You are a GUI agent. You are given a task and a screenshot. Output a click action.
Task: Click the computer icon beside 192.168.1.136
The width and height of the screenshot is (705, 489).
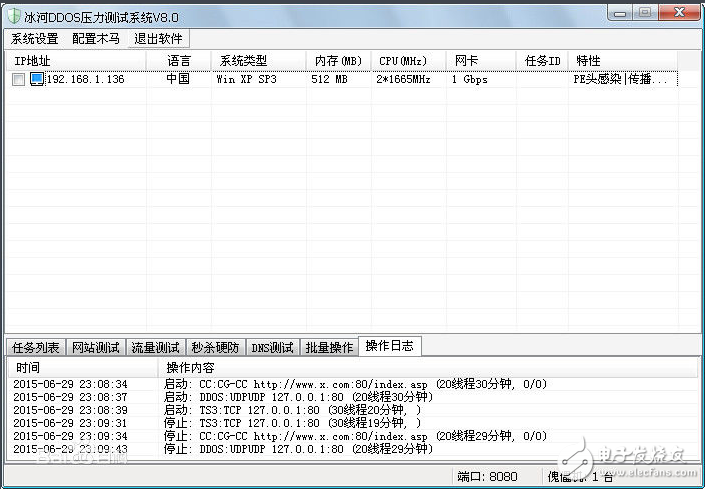click(x=37, y=79)
